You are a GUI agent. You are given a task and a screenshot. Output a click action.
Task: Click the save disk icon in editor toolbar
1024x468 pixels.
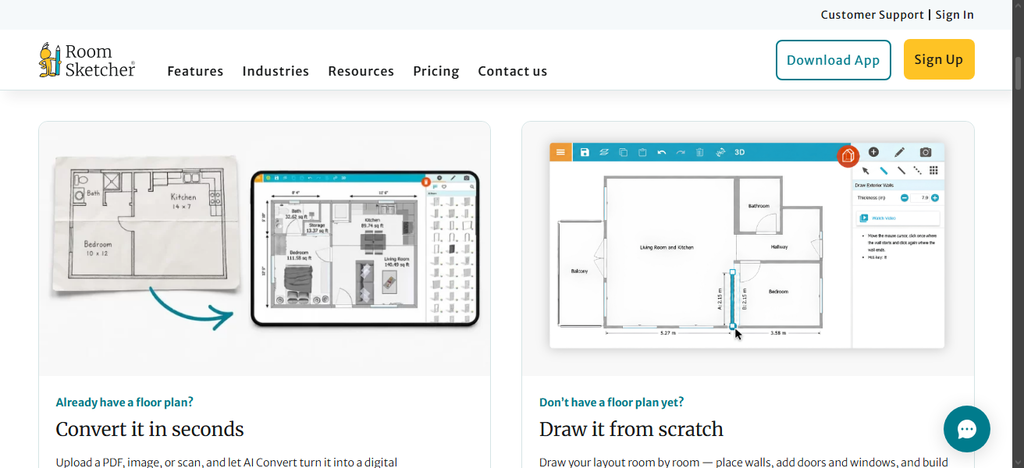(584, 152)
